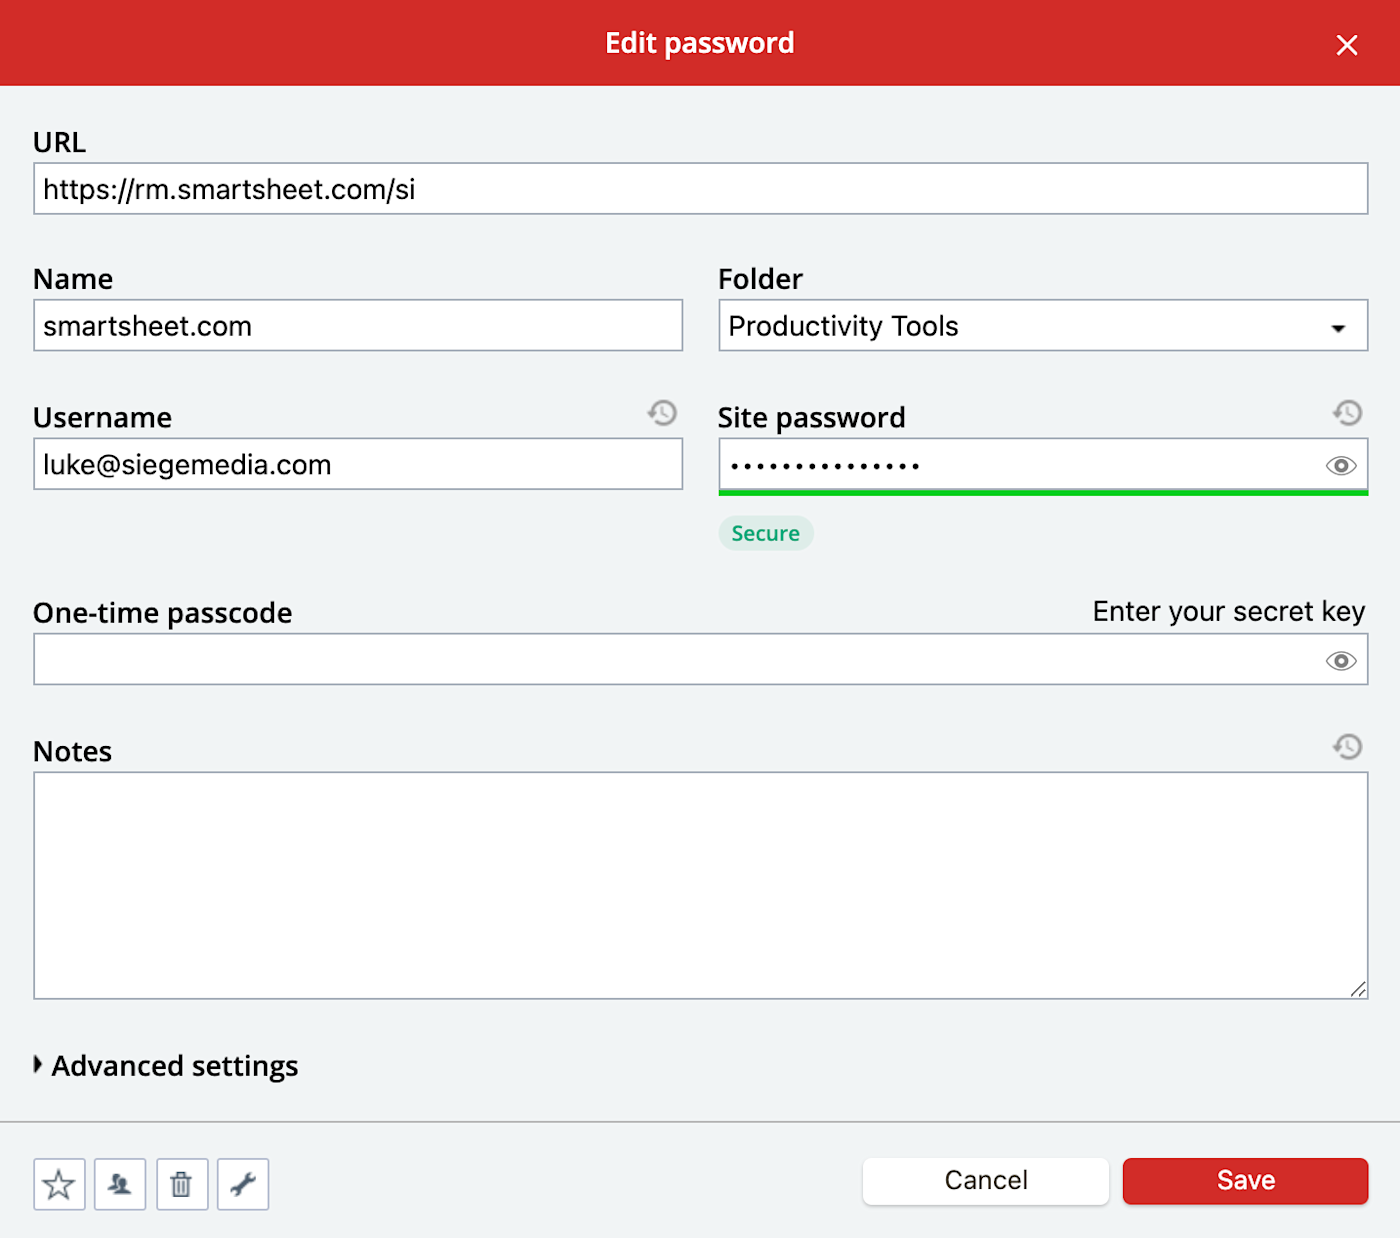Show site password with eye icon
The height and width of the screenshot is (1238, 1400).
point(1341,466)
